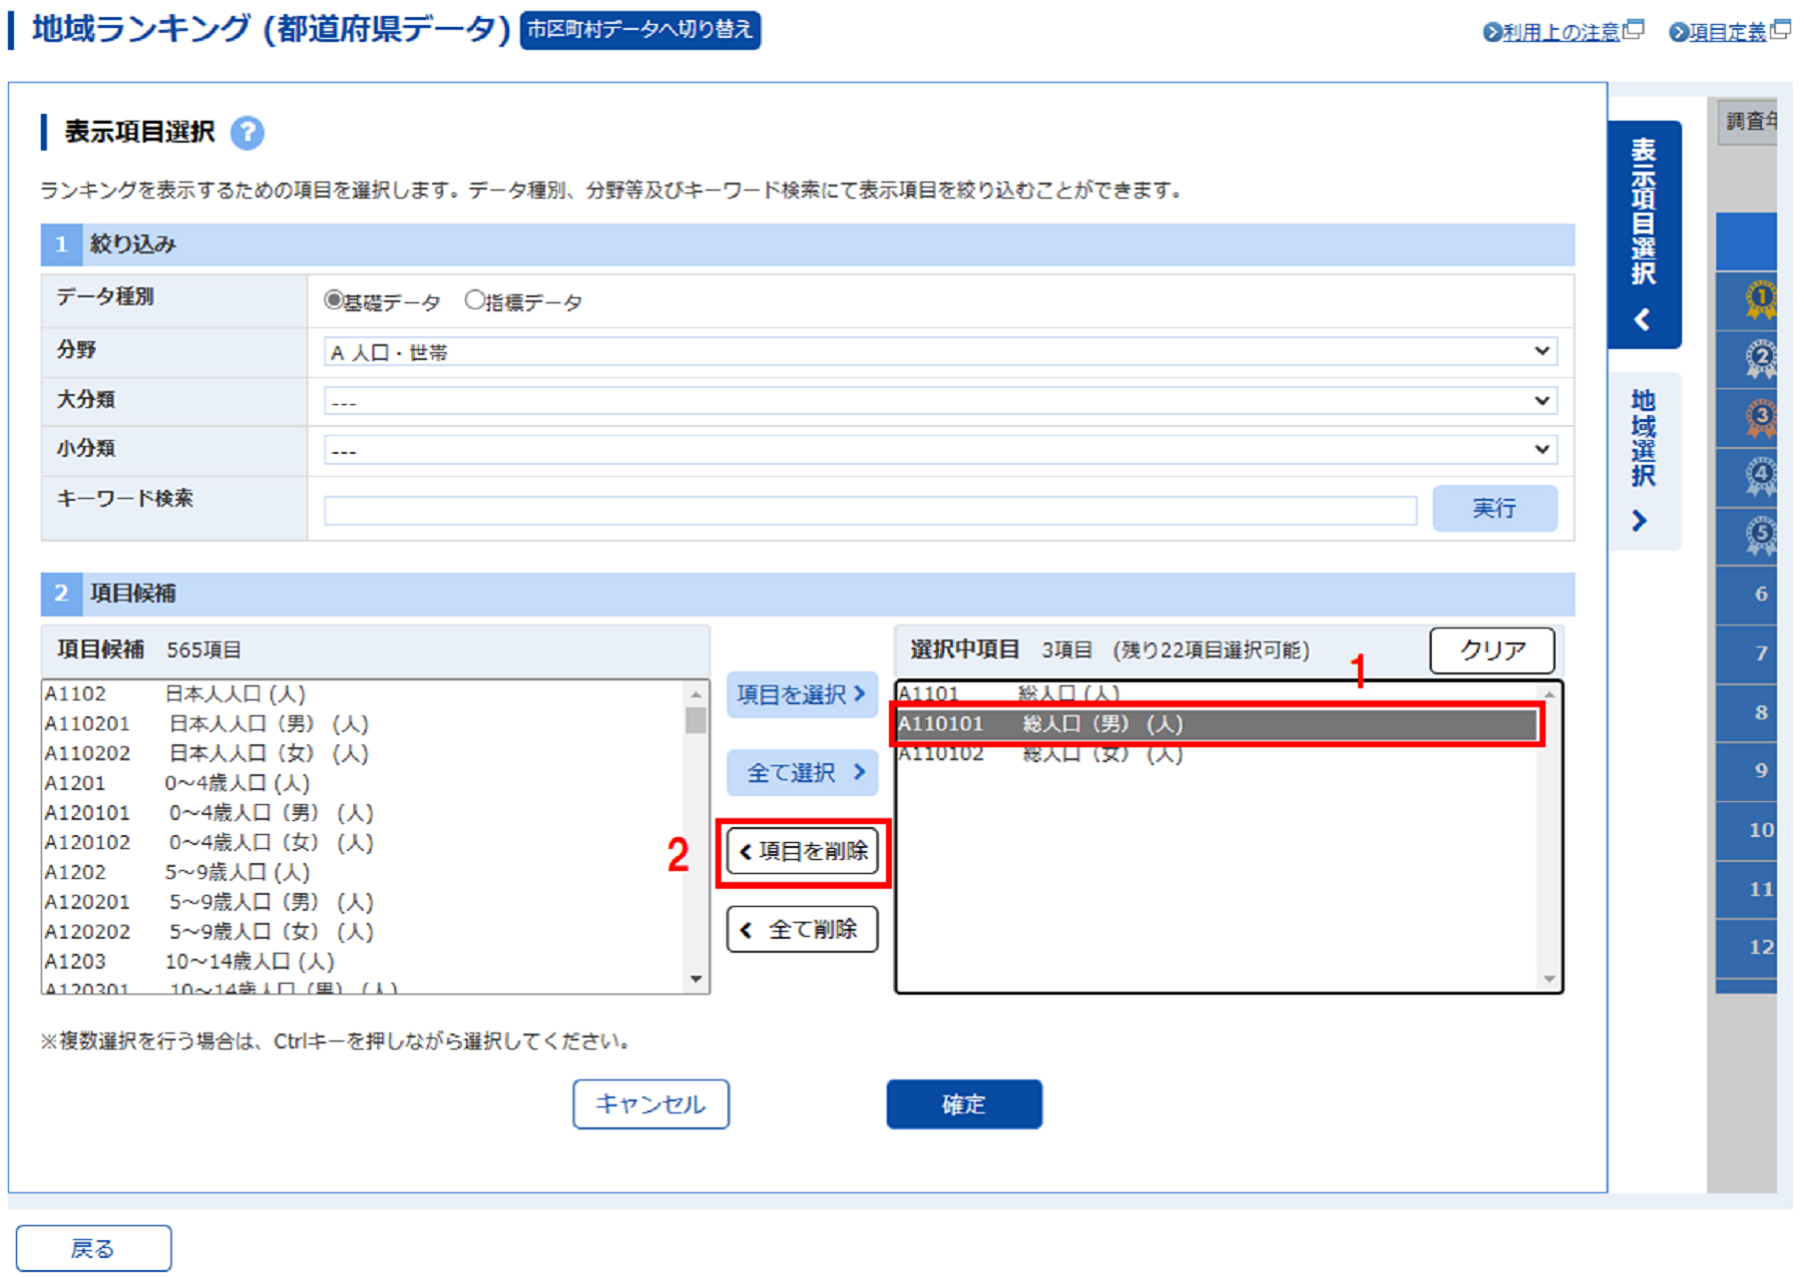Select A1201 0~4歳人口 (人) row

[364, 783]
